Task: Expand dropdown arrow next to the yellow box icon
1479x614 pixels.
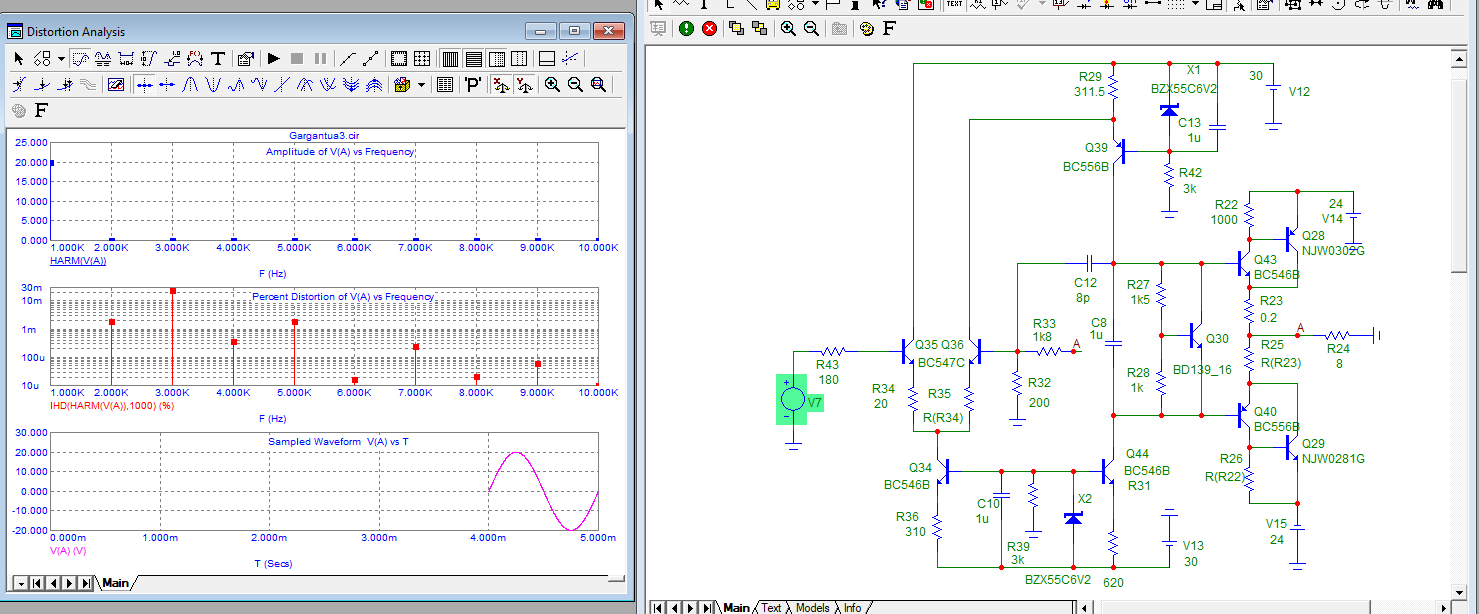Action: point(421,85)
